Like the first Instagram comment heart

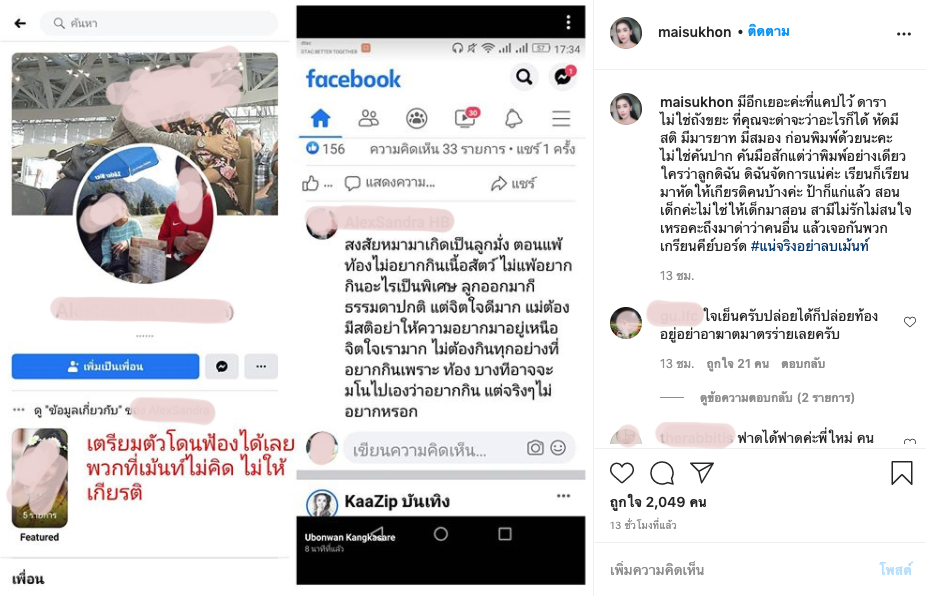909,322
